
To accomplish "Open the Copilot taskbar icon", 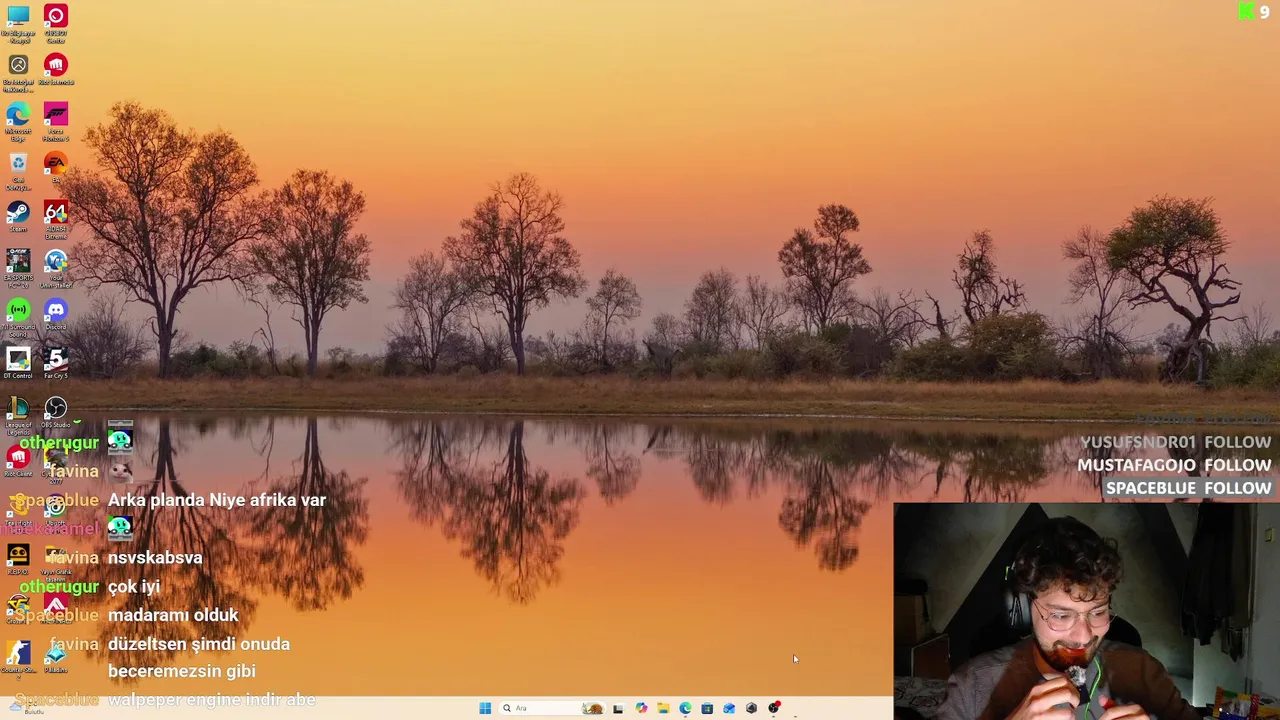I will [641, 708].
